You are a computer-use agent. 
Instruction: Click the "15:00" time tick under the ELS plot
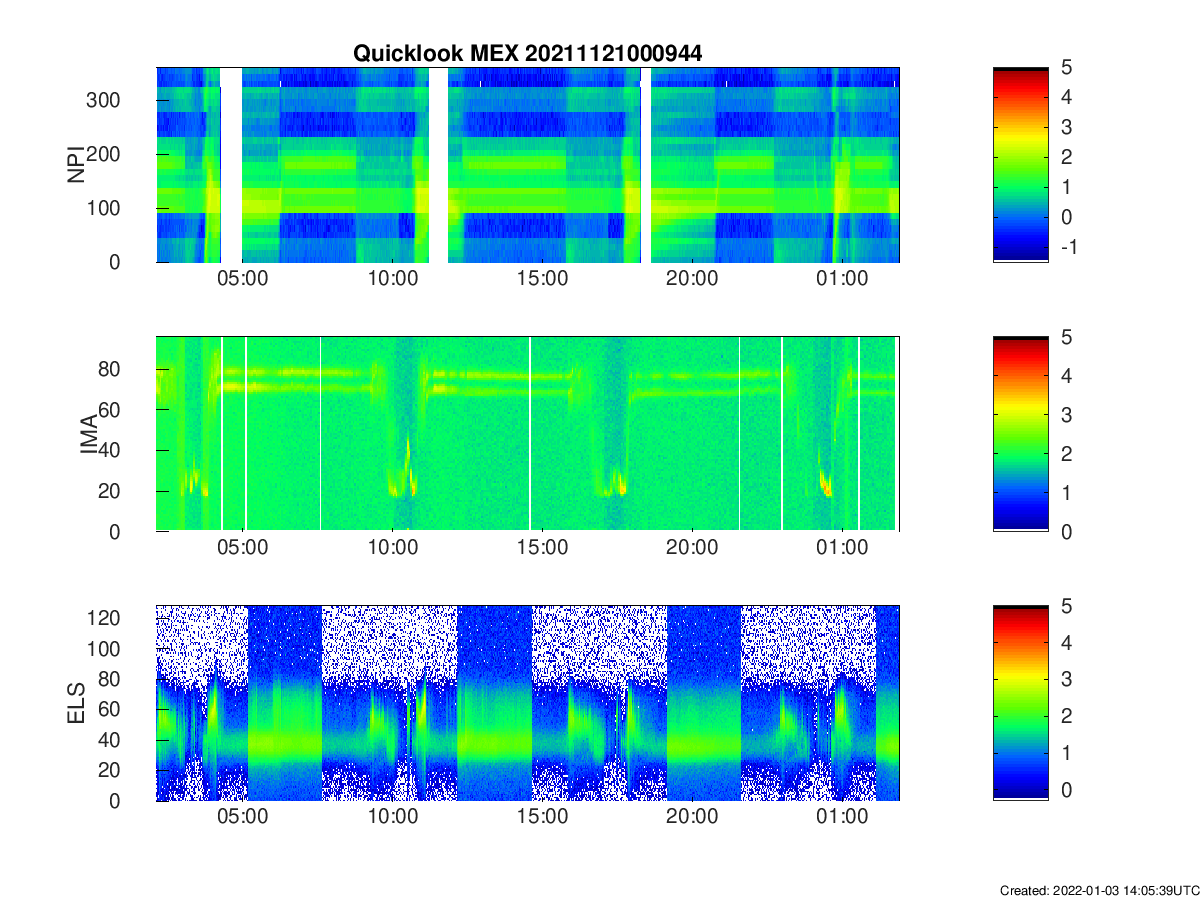coord(542,817)
